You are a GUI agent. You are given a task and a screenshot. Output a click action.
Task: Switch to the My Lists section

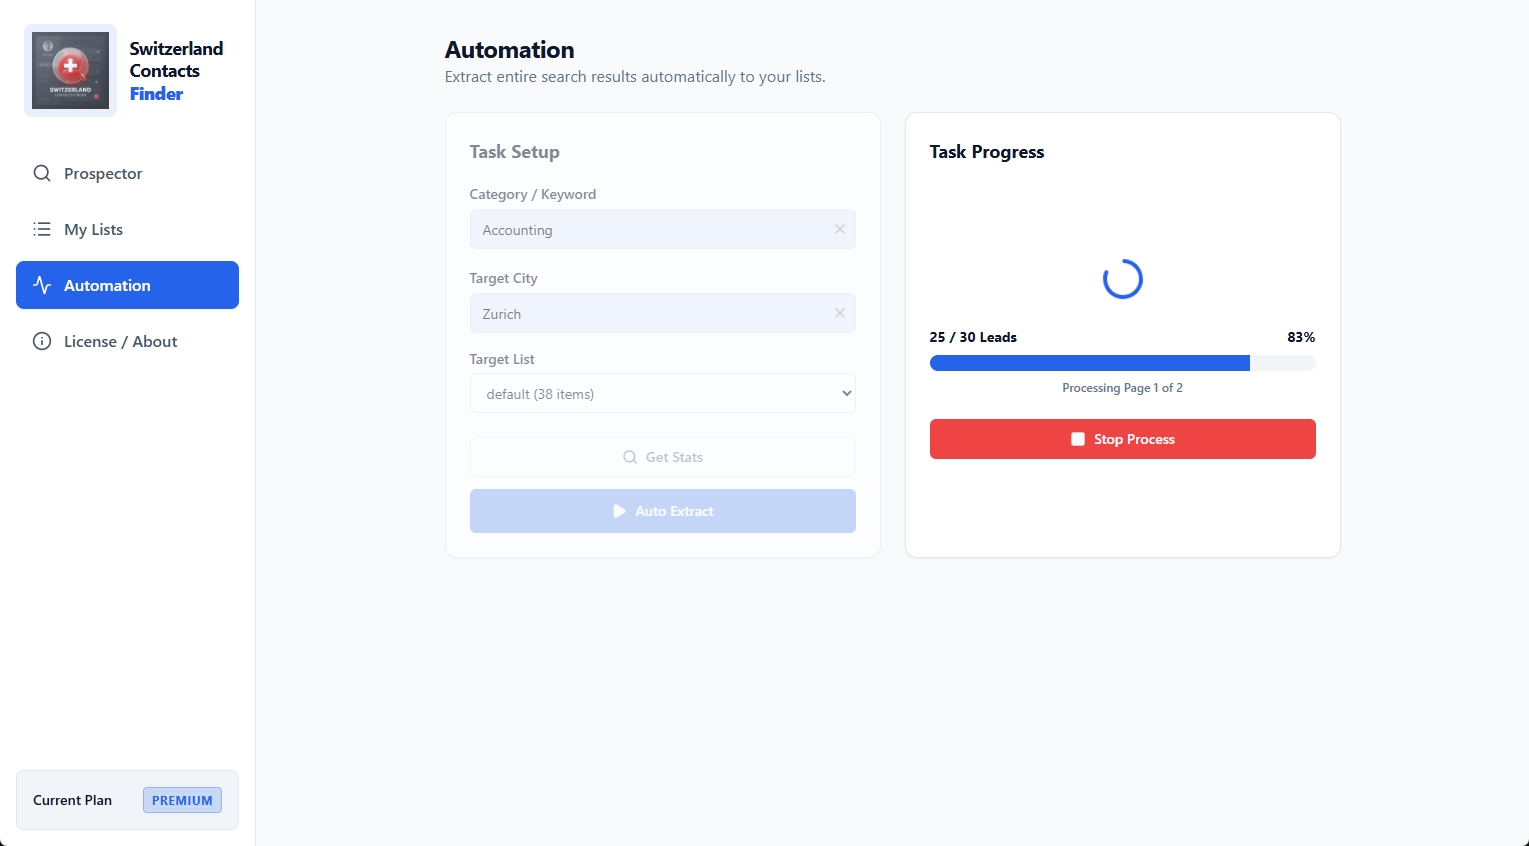click(x=93, y=229)
